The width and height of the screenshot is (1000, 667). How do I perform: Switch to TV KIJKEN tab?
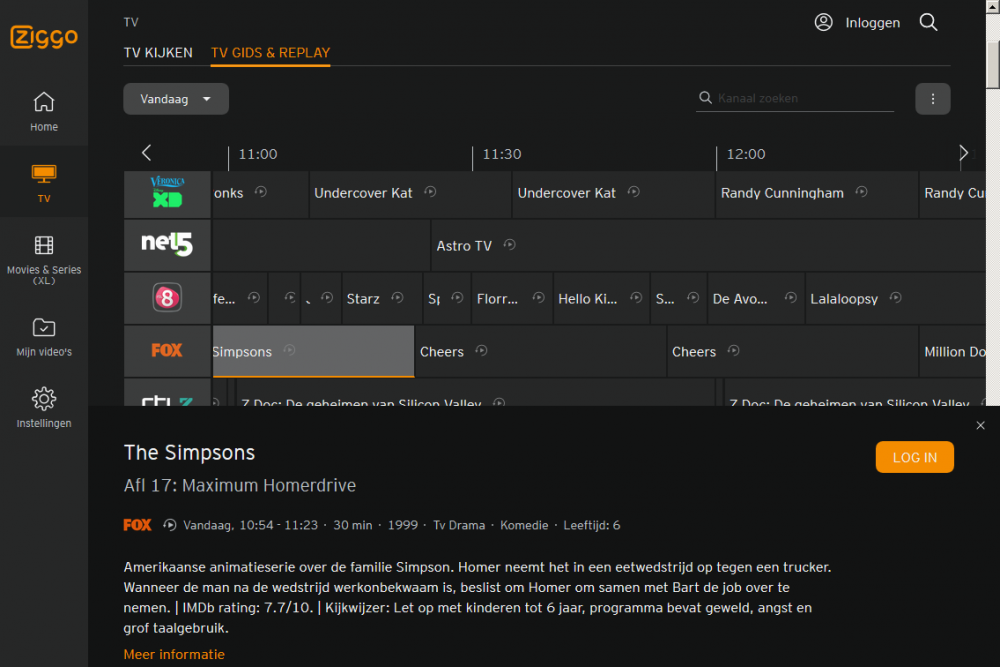point(158,53)
